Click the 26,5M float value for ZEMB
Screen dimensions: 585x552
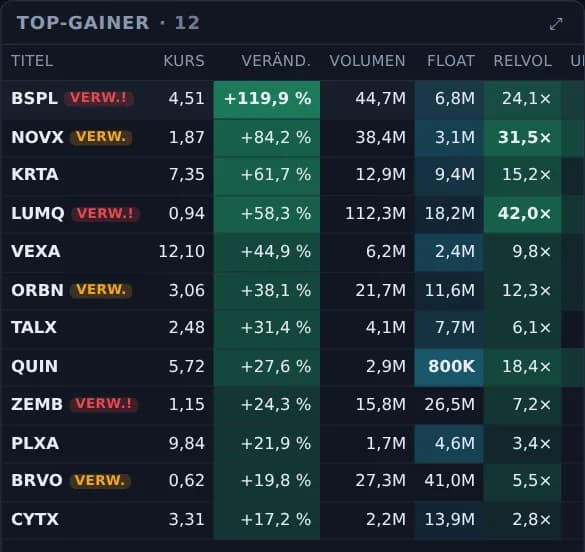tap(449, 405)
